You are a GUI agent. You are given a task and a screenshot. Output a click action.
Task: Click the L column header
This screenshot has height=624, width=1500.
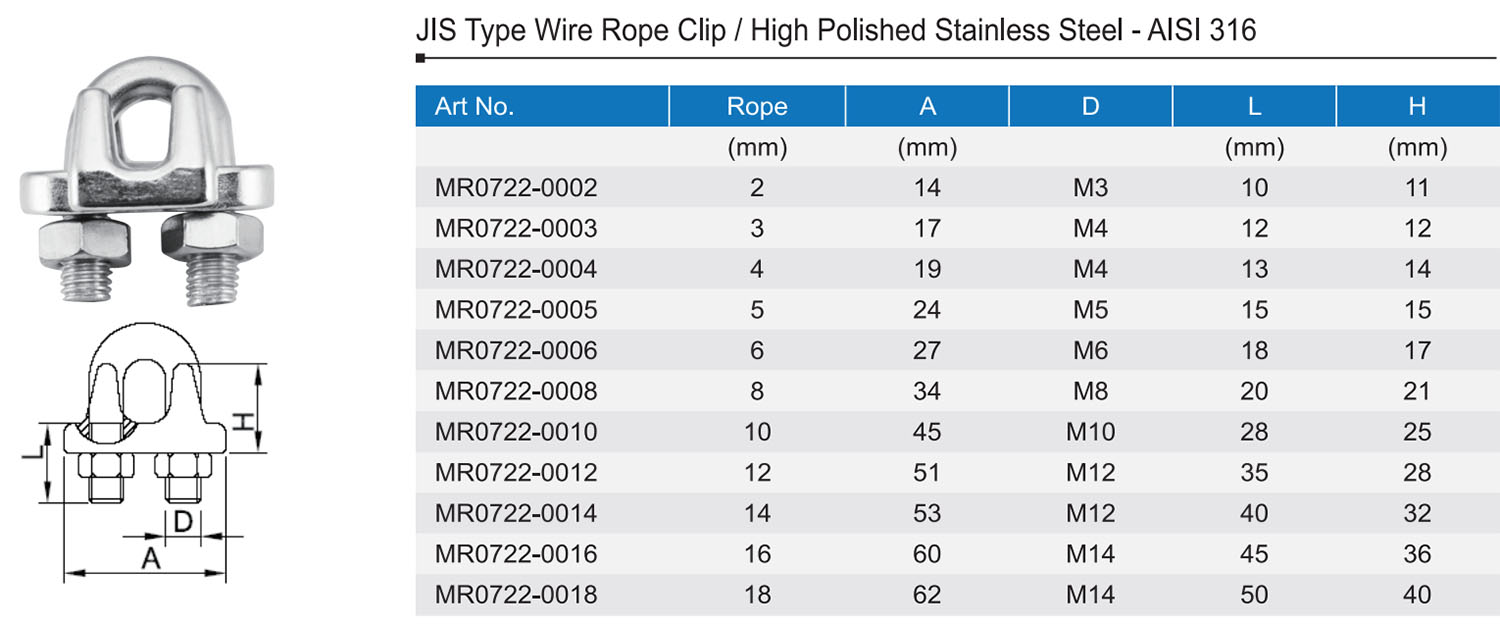point(1254,107)
